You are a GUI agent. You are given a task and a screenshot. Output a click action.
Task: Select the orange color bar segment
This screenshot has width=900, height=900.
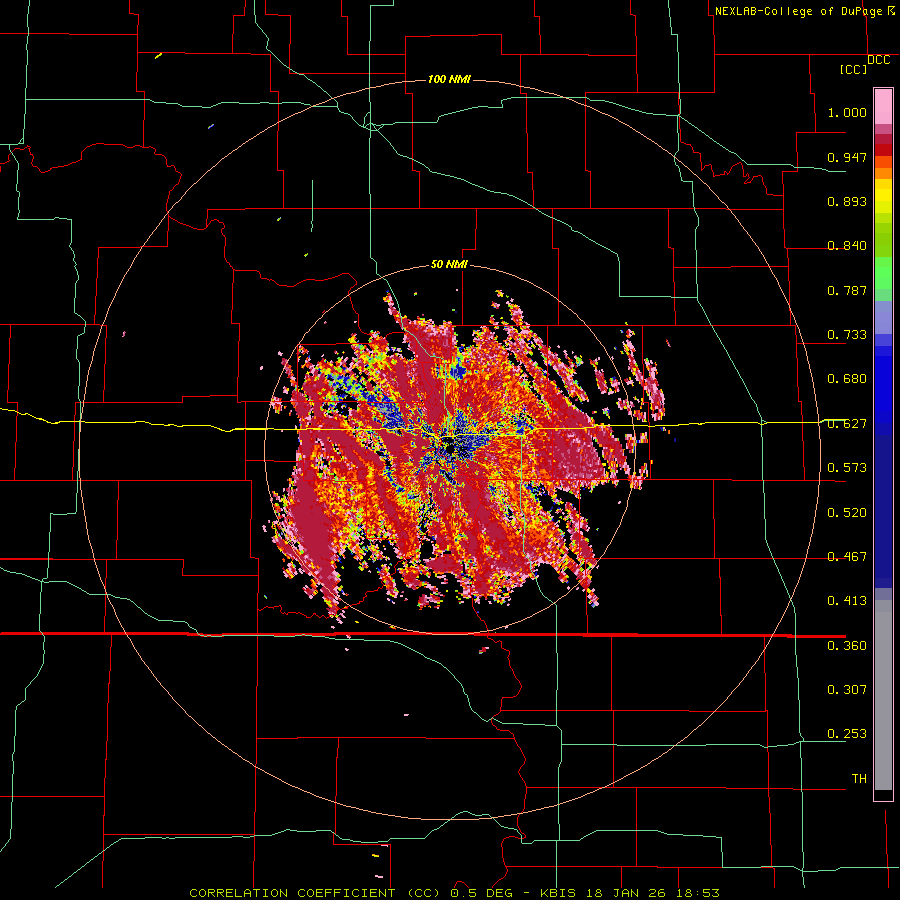click(x=883, y=173)
